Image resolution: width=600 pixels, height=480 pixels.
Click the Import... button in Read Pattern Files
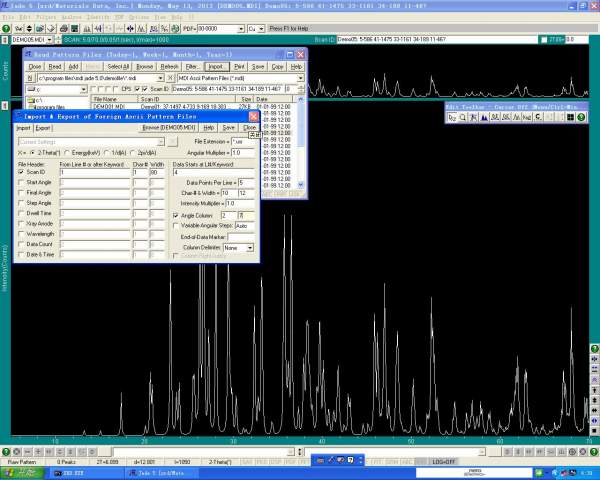(216, 65)
